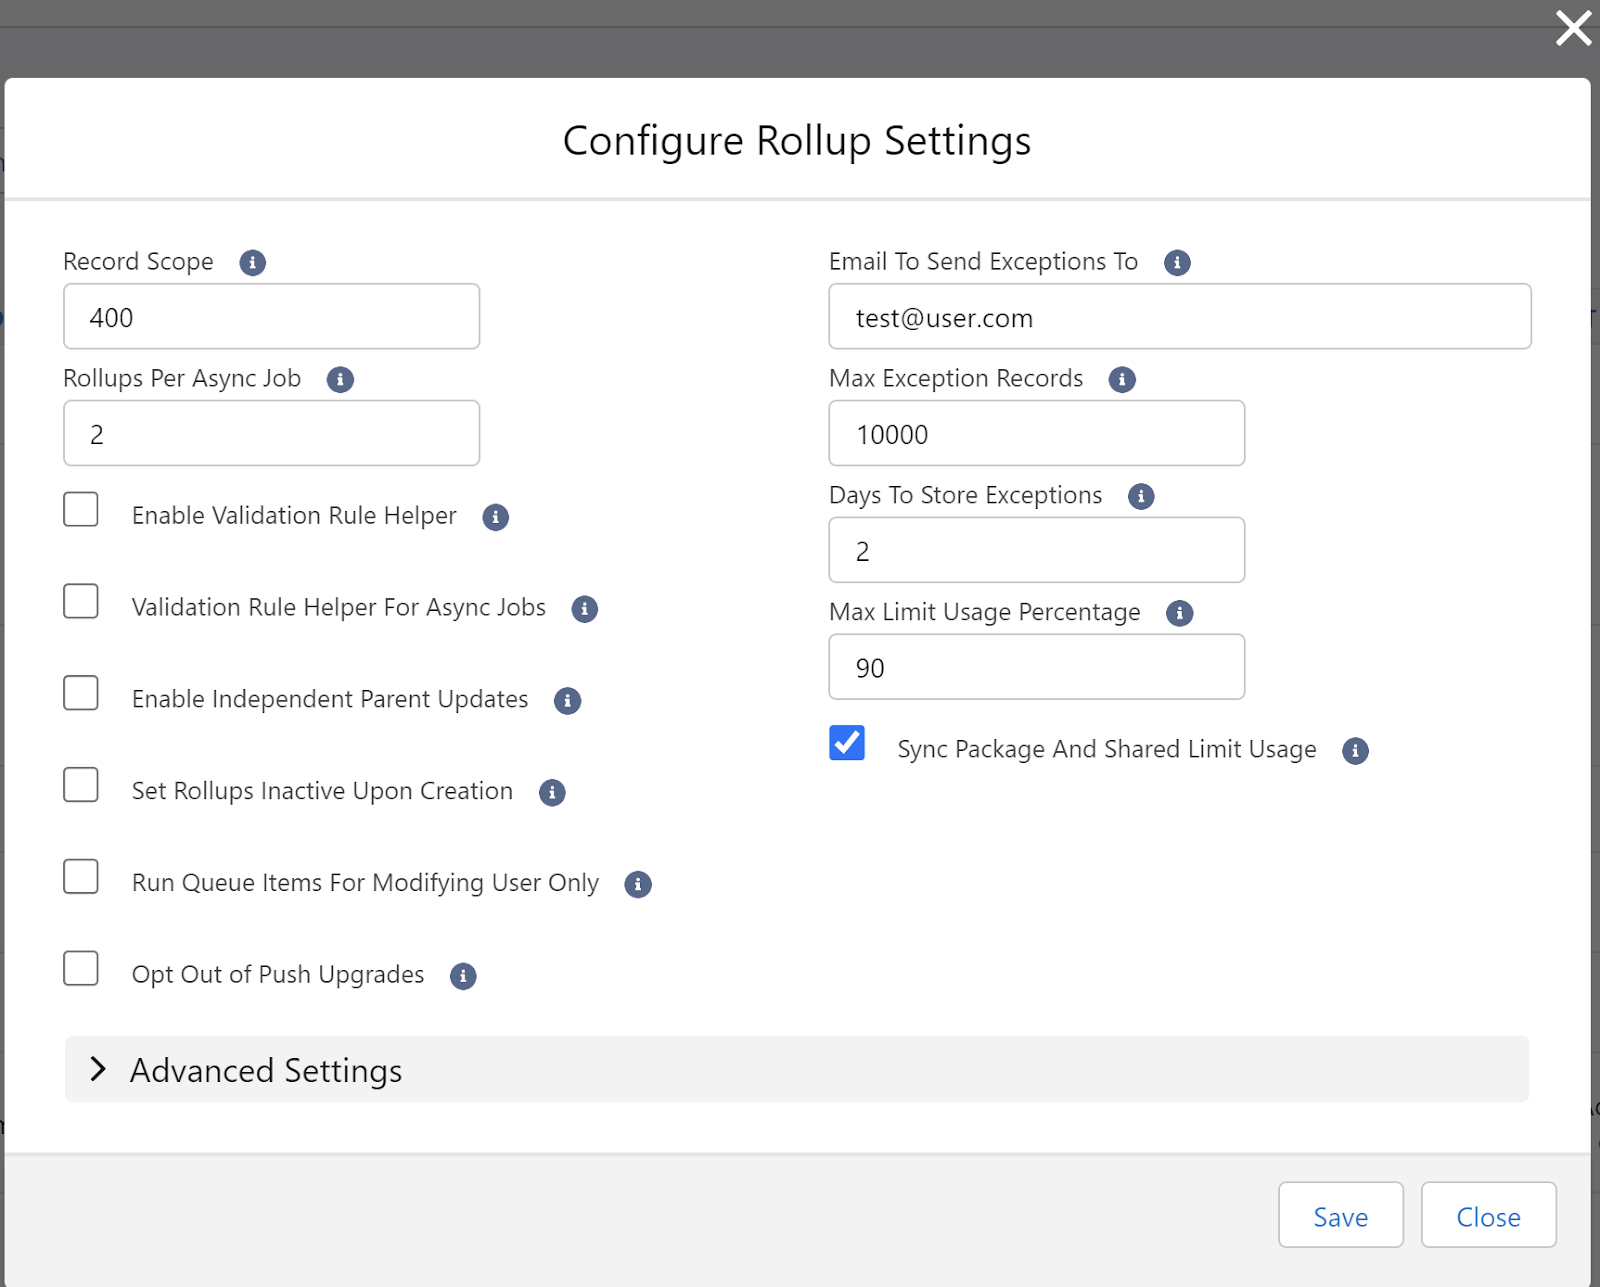Viewport: 1600px width, 1287px height.
Task: Click the Rollups Per Async Job info icon
Action: coord(340,380)
